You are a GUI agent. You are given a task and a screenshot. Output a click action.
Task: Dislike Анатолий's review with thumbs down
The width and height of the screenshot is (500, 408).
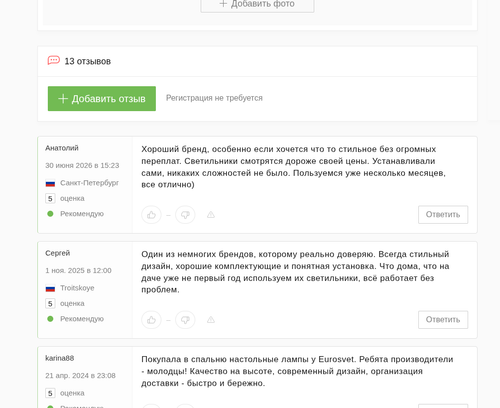185,215
